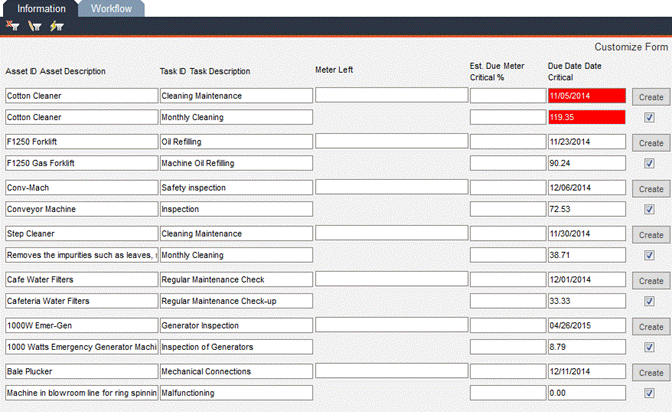The image size is (672, 412).
Task: Click Create button for Cotton Cleaner row
Action: (x=650, y=97)
